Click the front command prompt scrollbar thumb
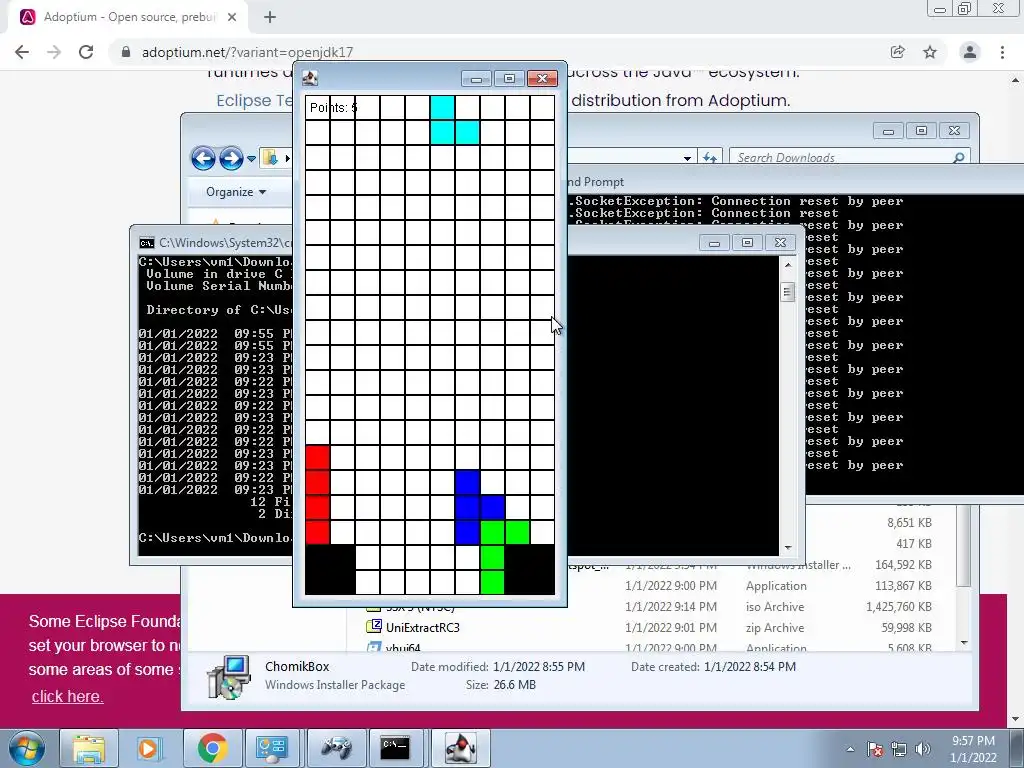This screenshot has height=768, width=1024. click(x=788, y=292)
